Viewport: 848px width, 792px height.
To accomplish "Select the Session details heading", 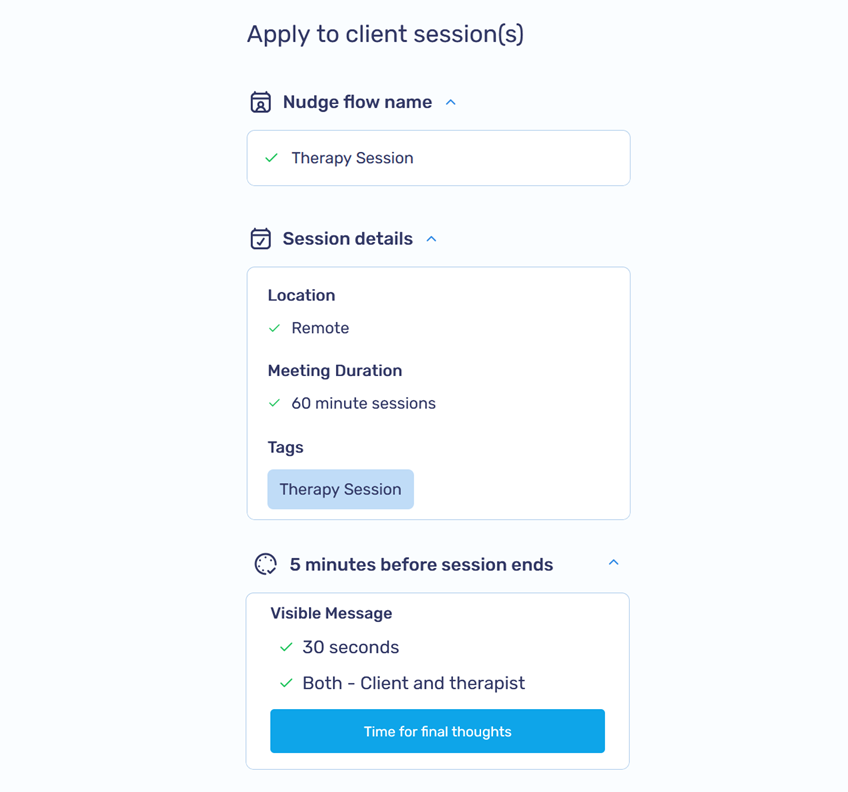I will [x=349, y=238].
